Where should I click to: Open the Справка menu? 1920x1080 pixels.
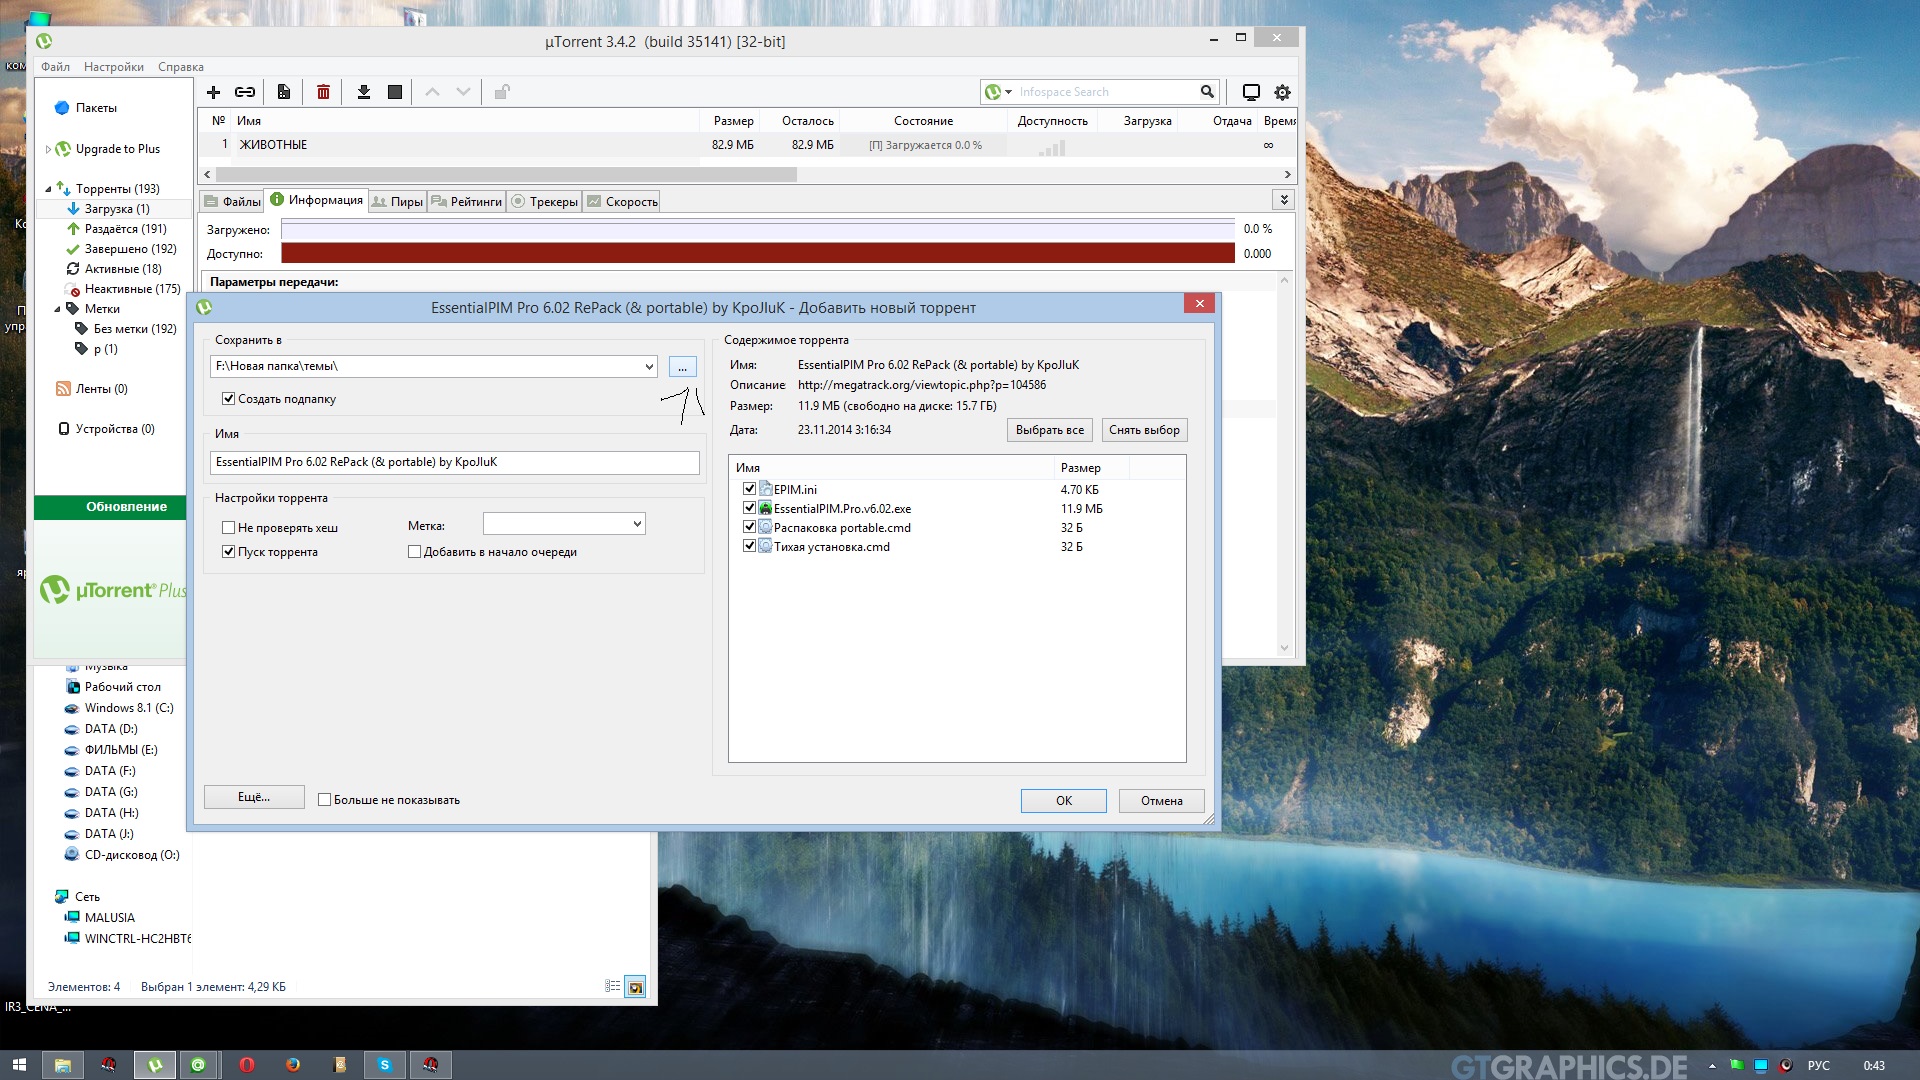181,67
